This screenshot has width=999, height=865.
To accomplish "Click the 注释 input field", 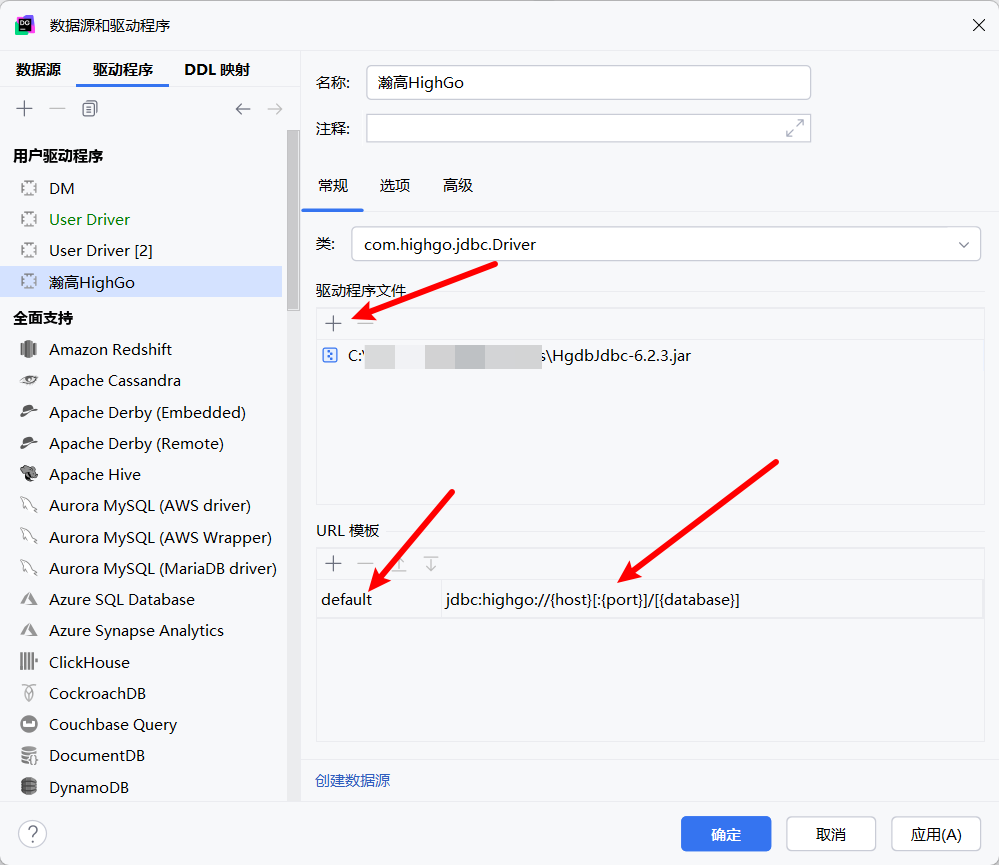I will (588, 128).
